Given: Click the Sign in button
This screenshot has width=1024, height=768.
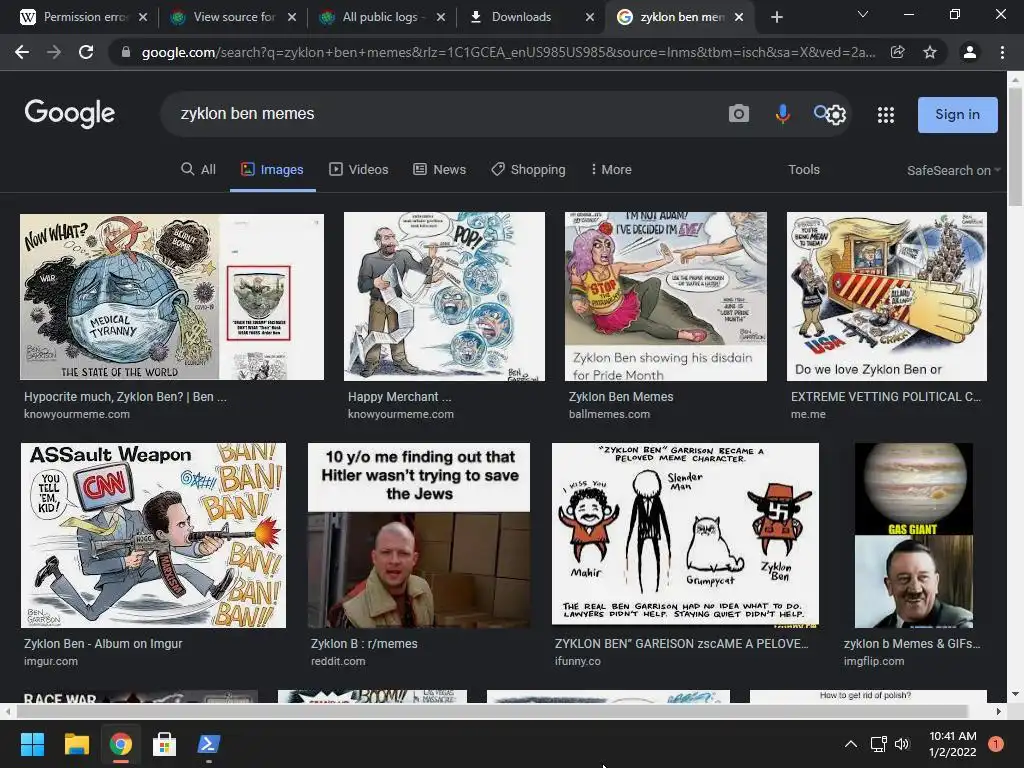Looking at the screenshot, I should point(957,114).
